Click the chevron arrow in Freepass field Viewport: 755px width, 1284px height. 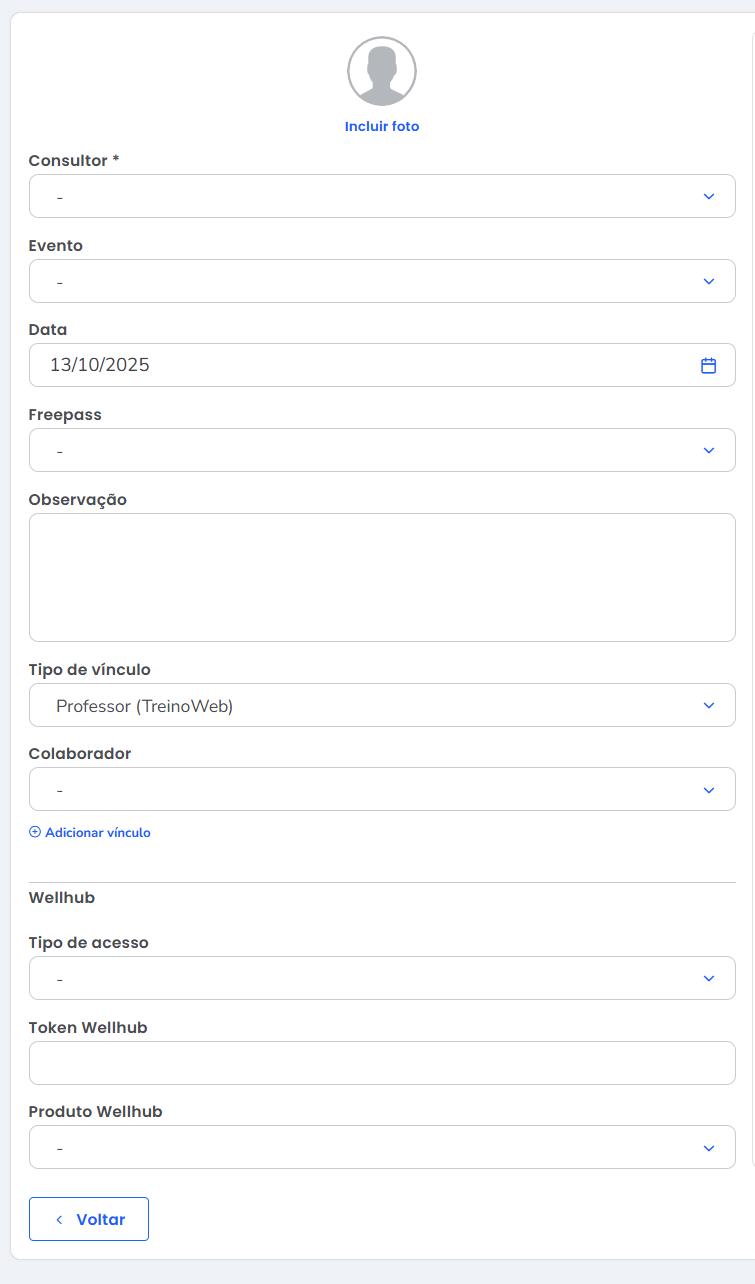click(x=708, y=450)
